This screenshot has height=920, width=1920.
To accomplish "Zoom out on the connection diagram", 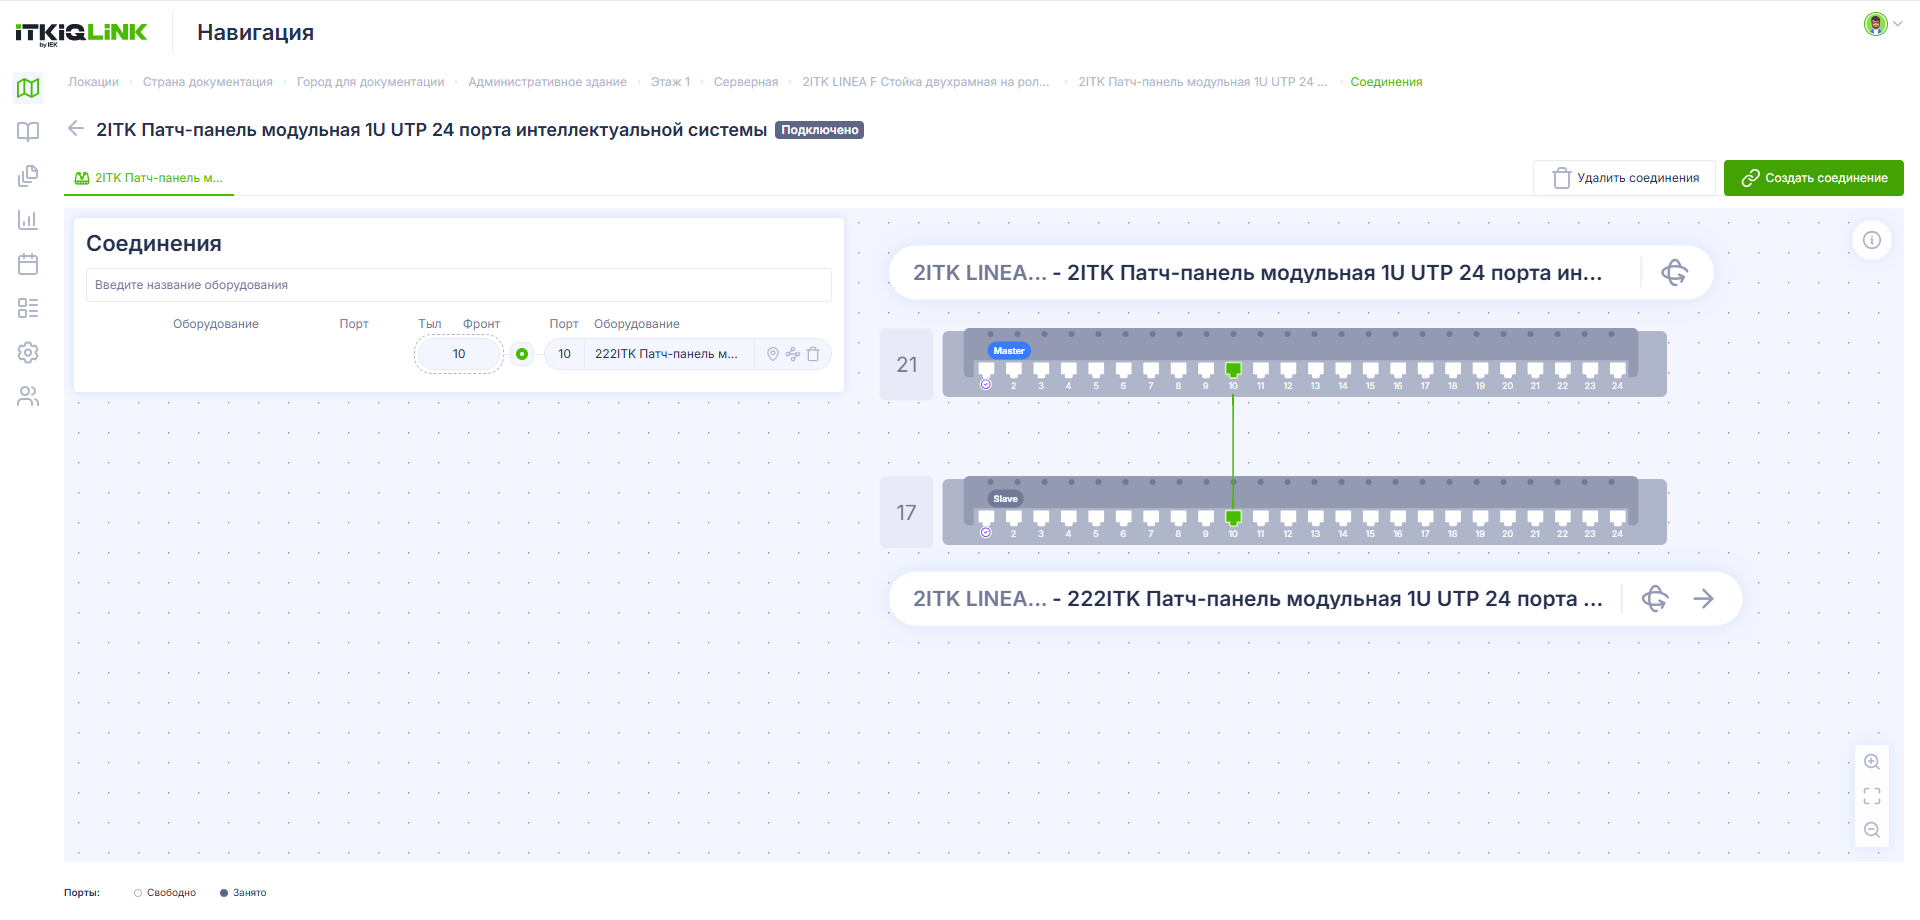I will [x=1872, y=830].
